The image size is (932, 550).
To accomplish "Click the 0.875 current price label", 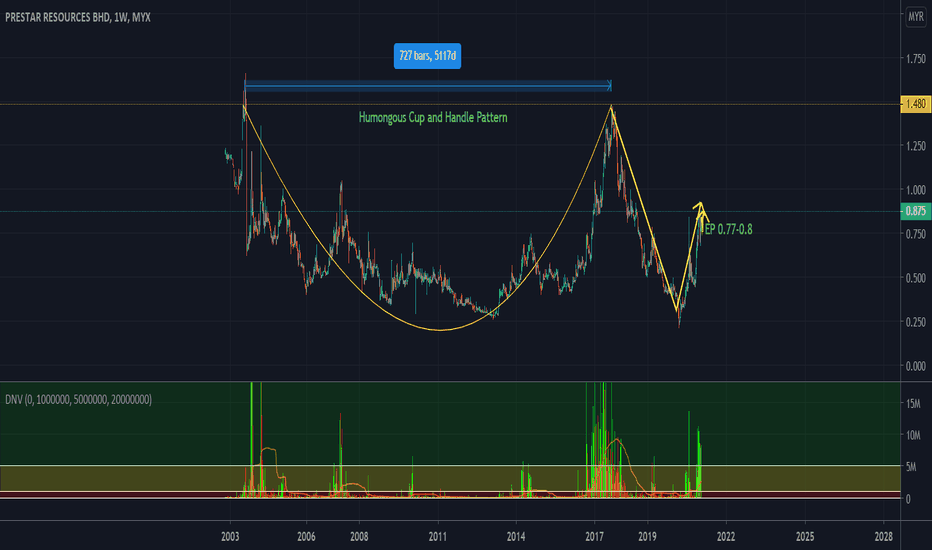I will [x=916, y=211].
